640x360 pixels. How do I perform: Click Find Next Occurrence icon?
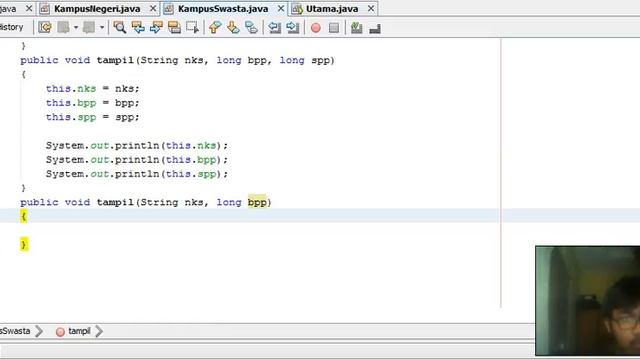pyautogui.click(x=156, y=27)
